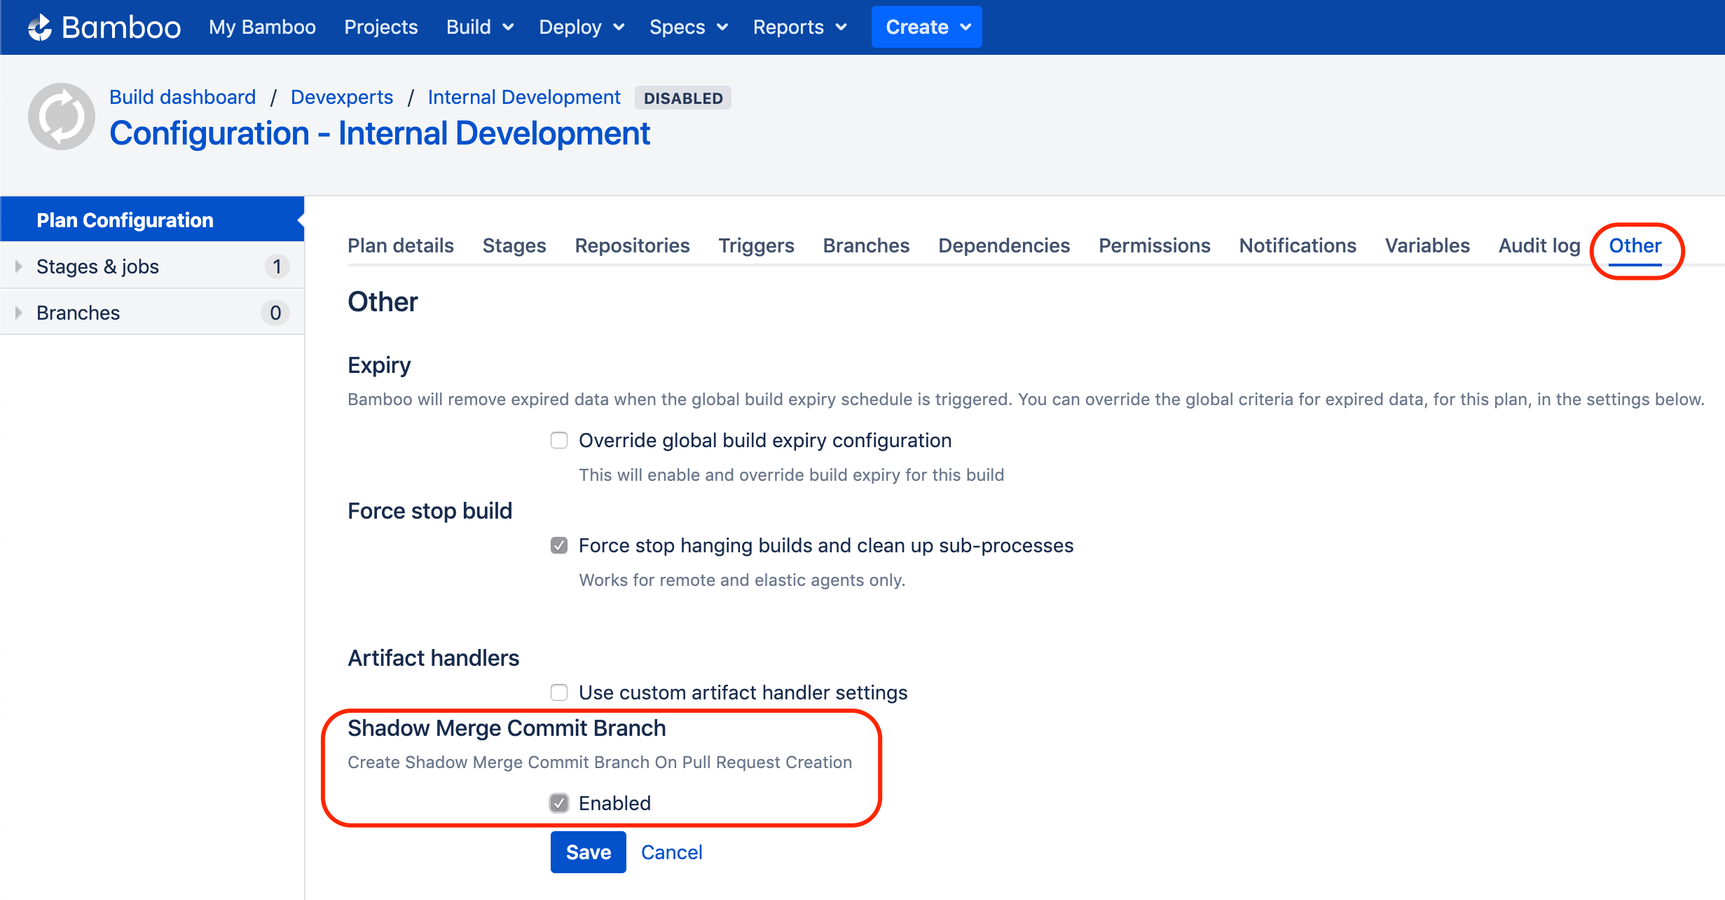
Task: Expand Branches sidebar tree arrow
Action: click(18, 313)
